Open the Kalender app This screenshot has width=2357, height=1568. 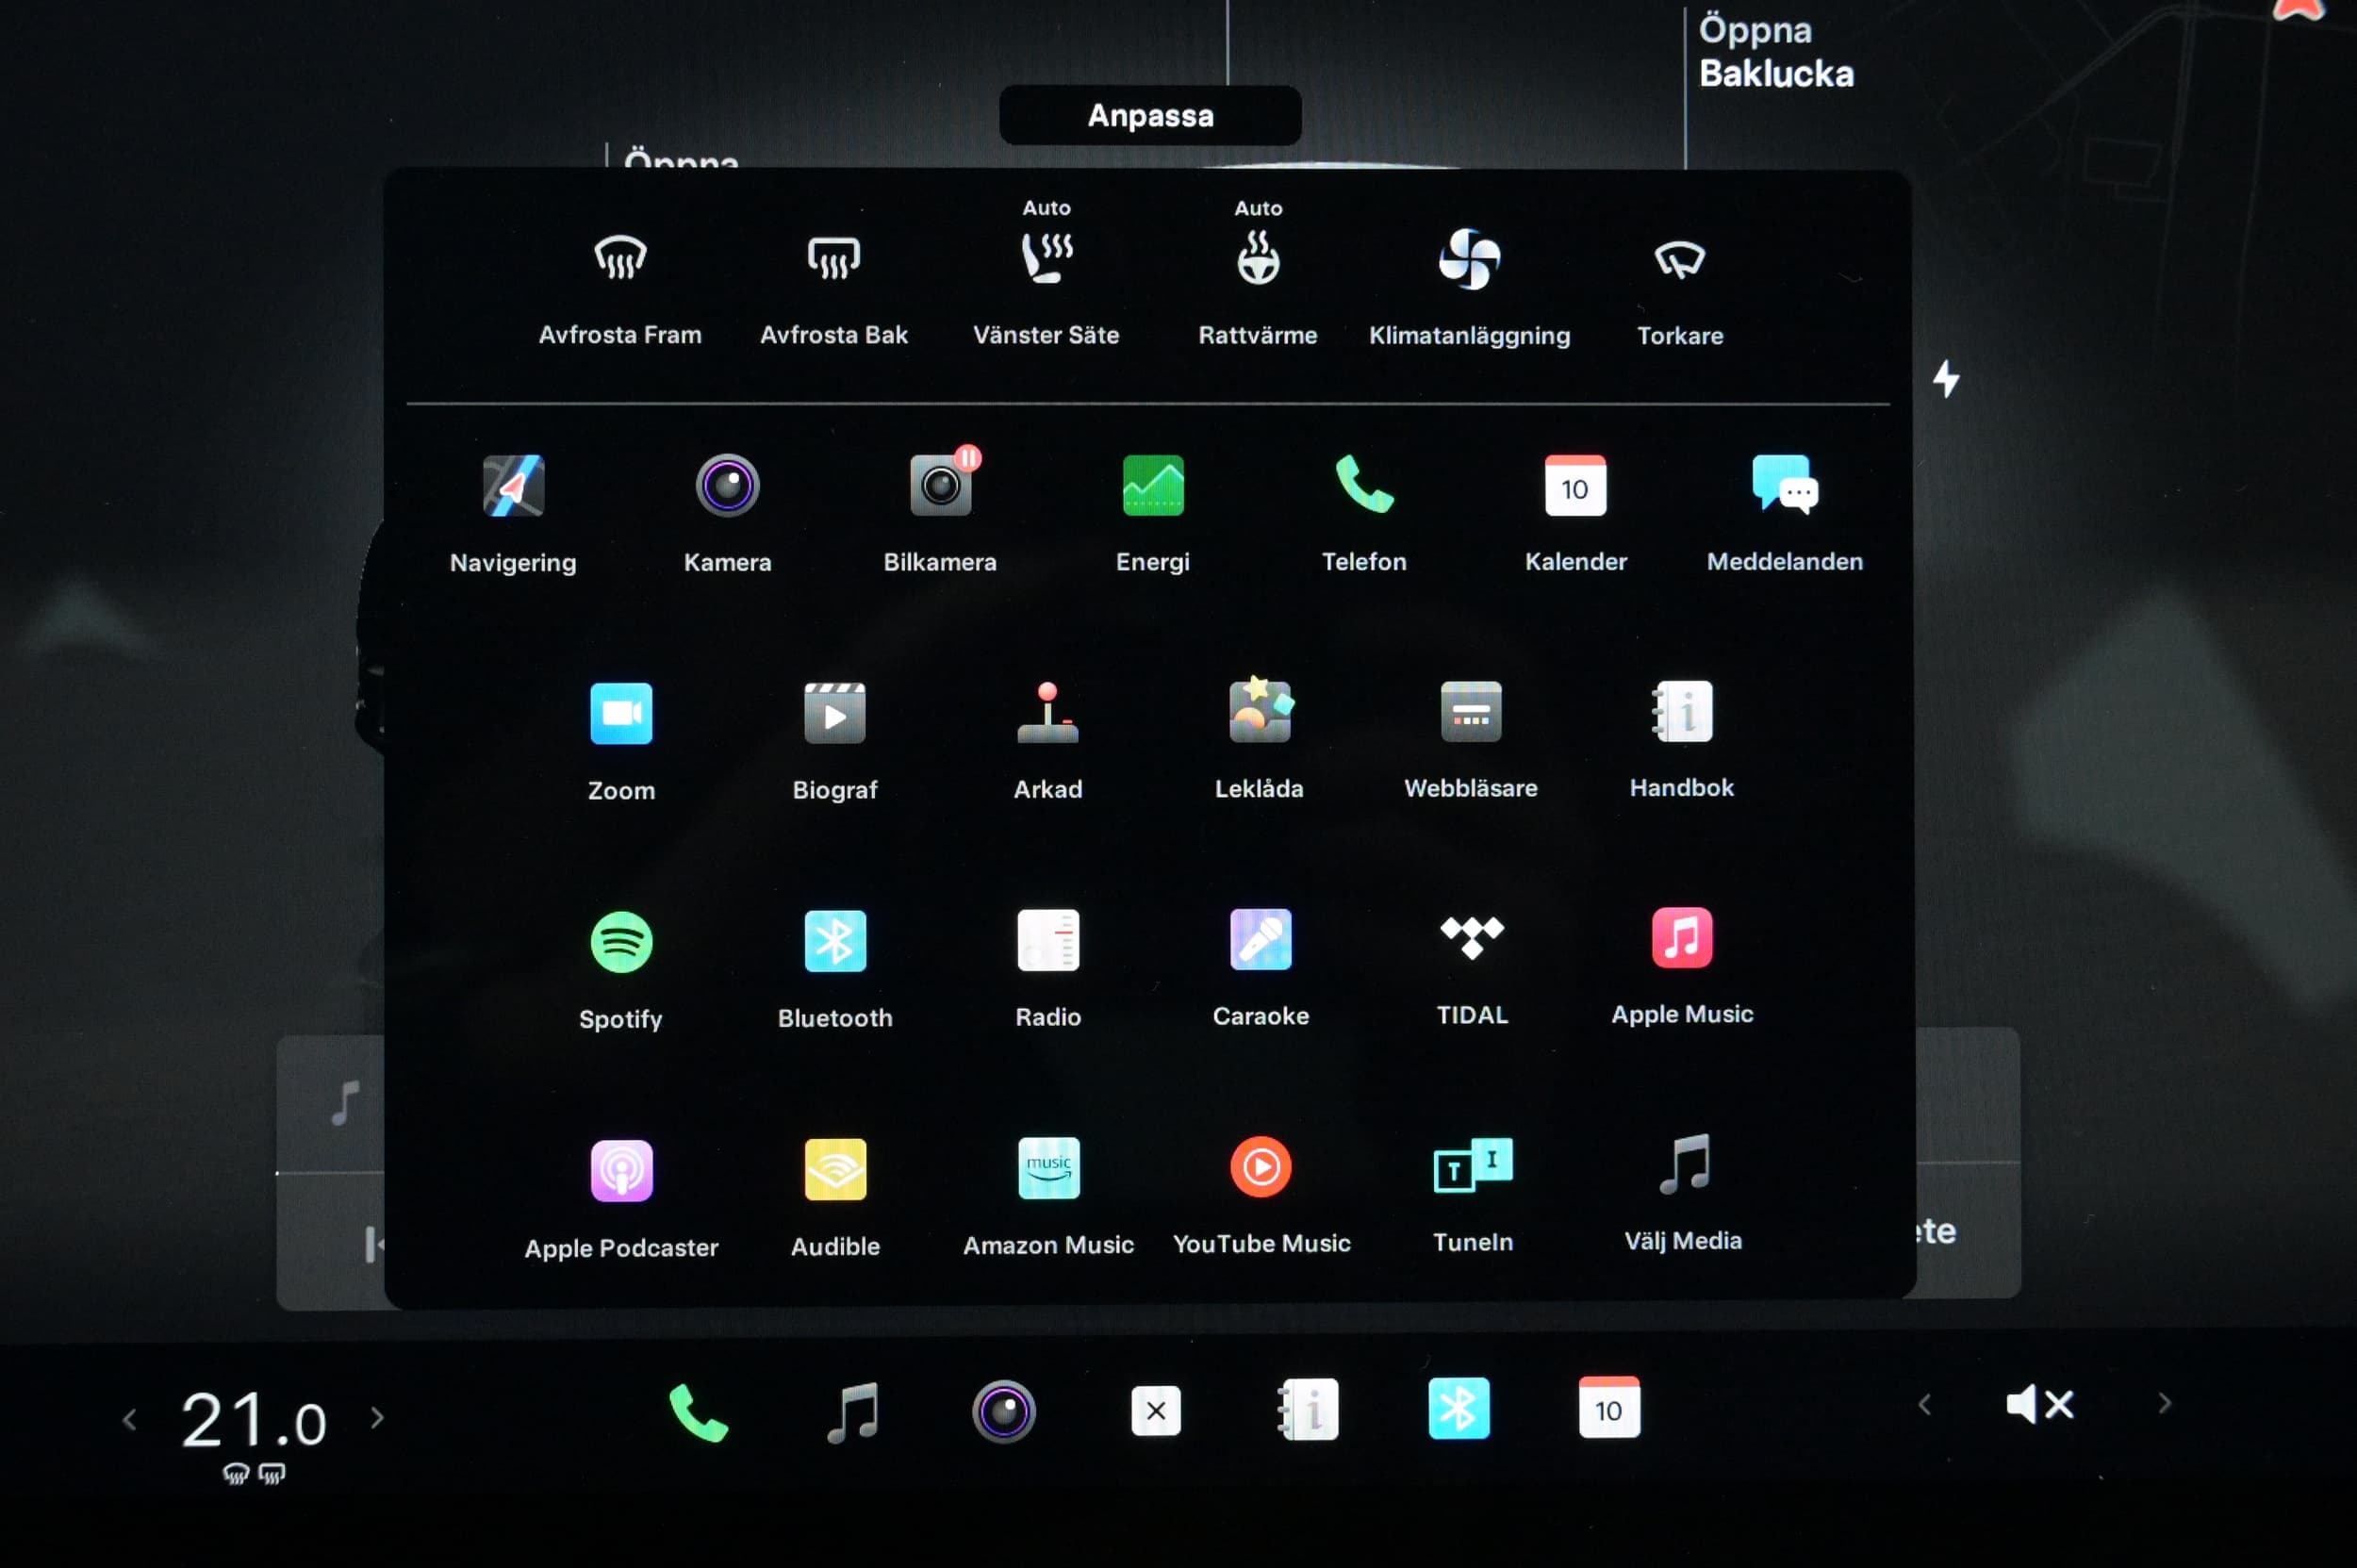click(1575, 486)
